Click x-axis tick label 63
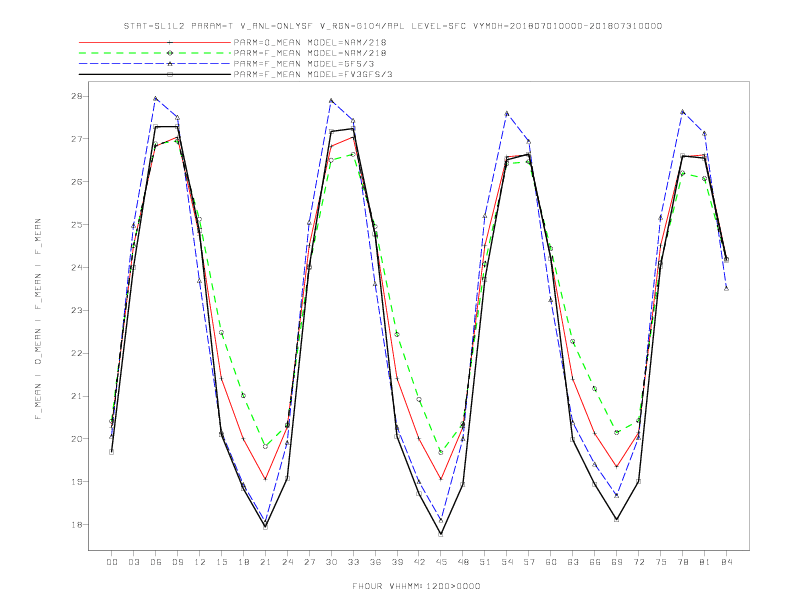The image size is (792, 612). click(x=573, y=562)
